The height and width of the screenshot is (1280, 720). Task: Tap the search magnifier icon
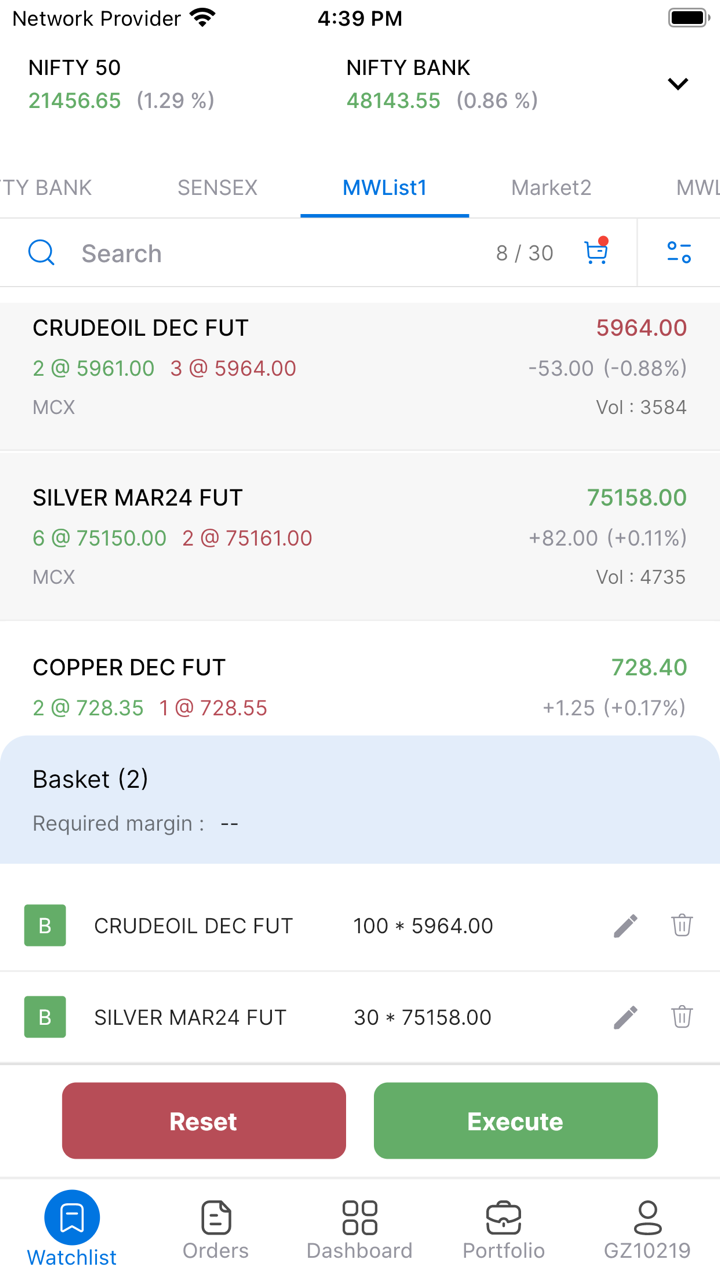point(42,252)
